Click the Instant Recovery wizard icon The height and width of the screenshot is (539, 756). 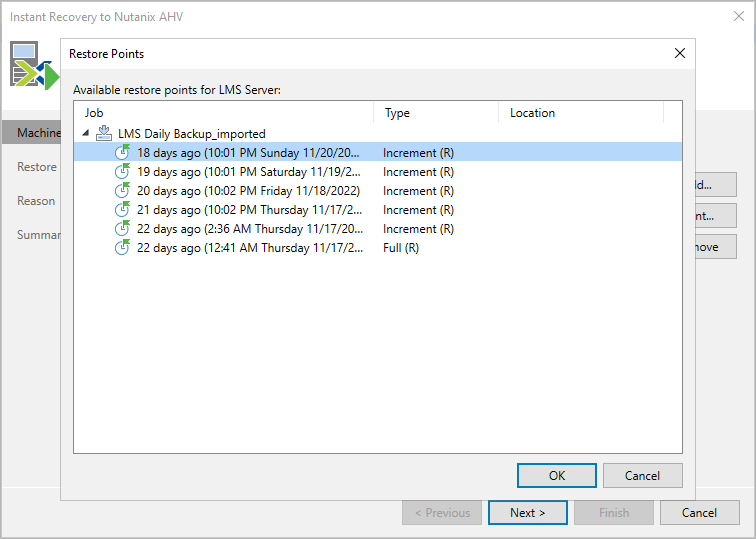(31, 65)
